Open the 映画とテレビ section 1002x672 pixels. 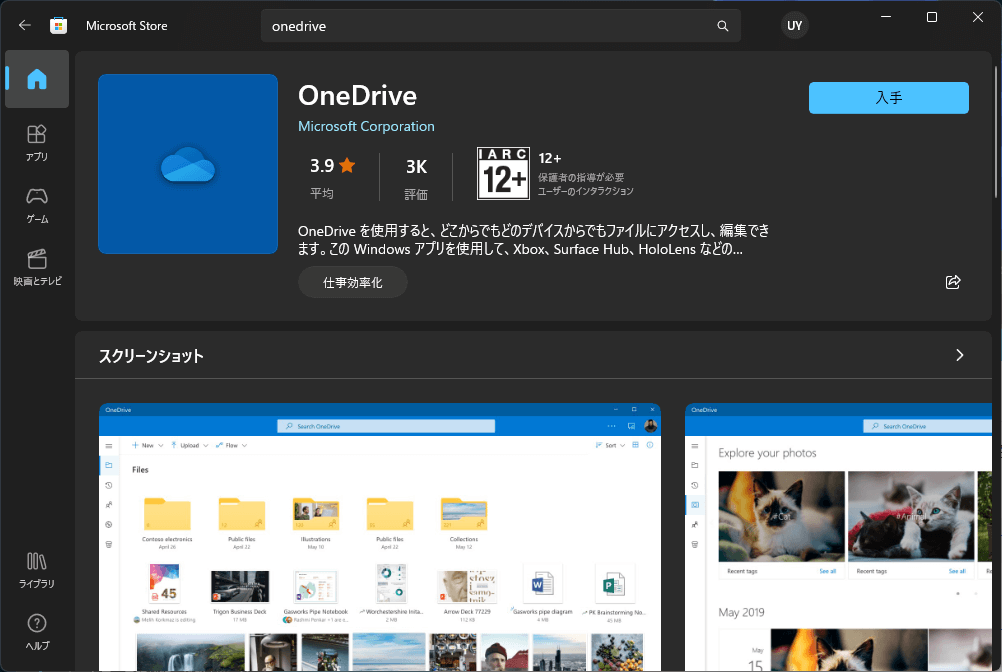36,269
